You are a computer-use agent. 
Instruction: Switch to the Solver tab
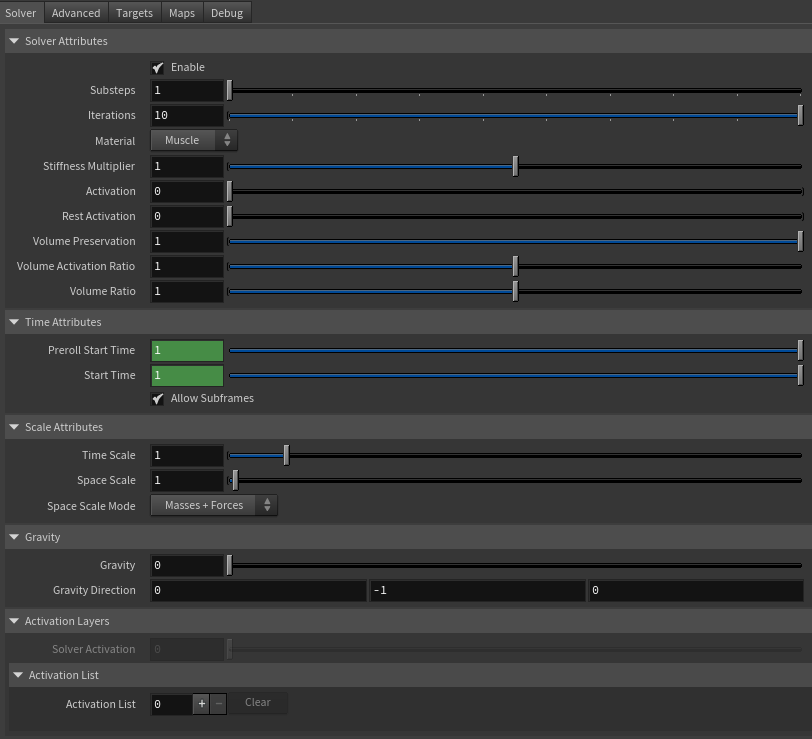[21, 13]
